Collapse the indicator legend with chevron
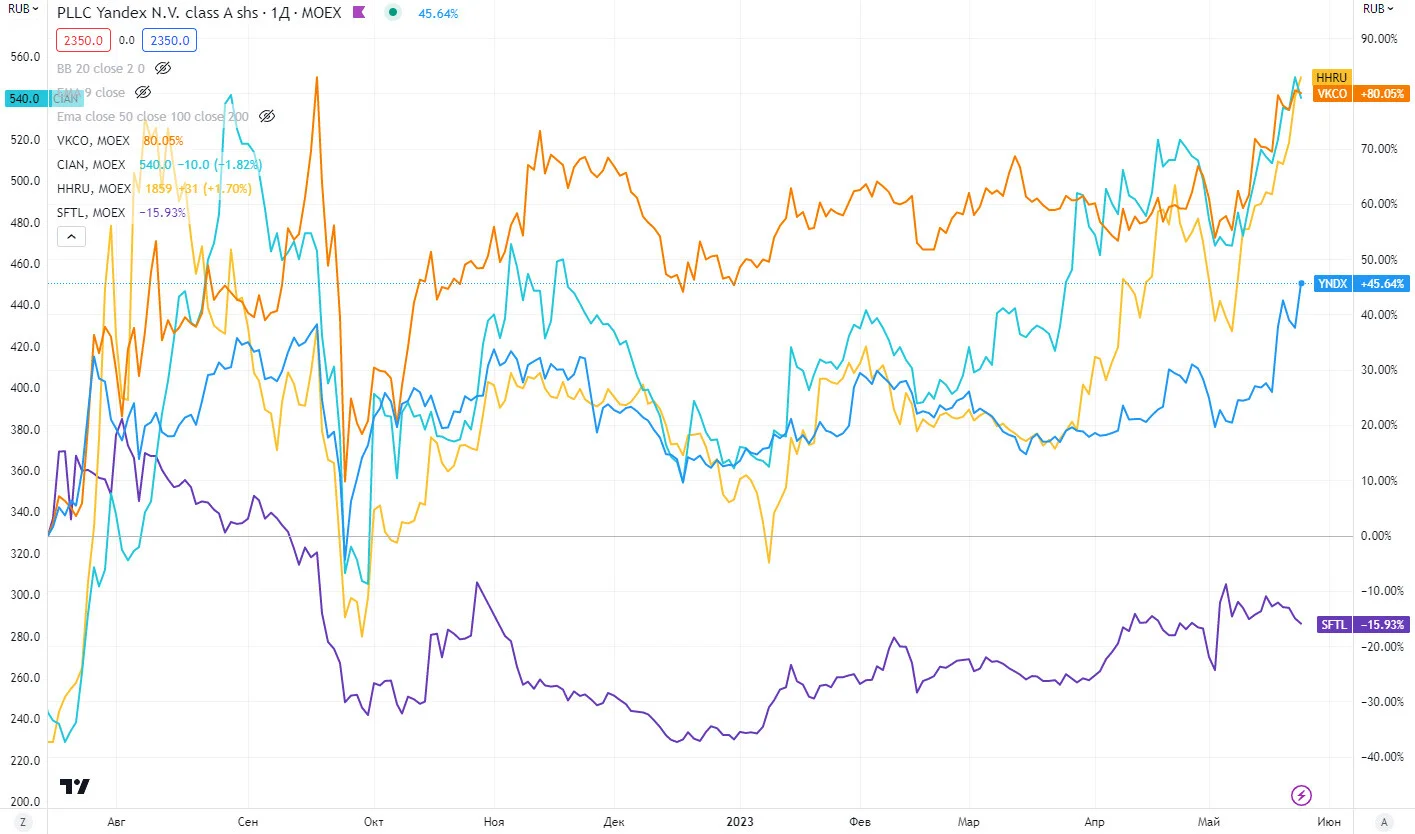 pos(71,236)
